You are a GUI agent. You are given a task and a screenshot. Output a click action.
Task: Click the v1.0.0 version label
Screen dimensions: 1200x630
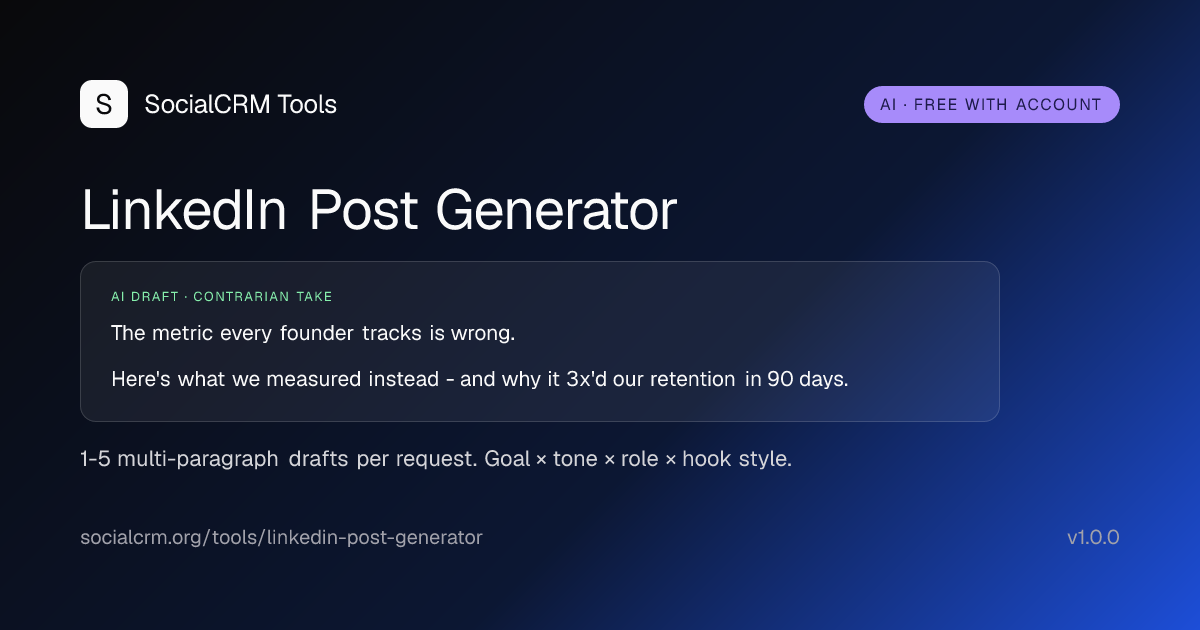[1093, 538]
